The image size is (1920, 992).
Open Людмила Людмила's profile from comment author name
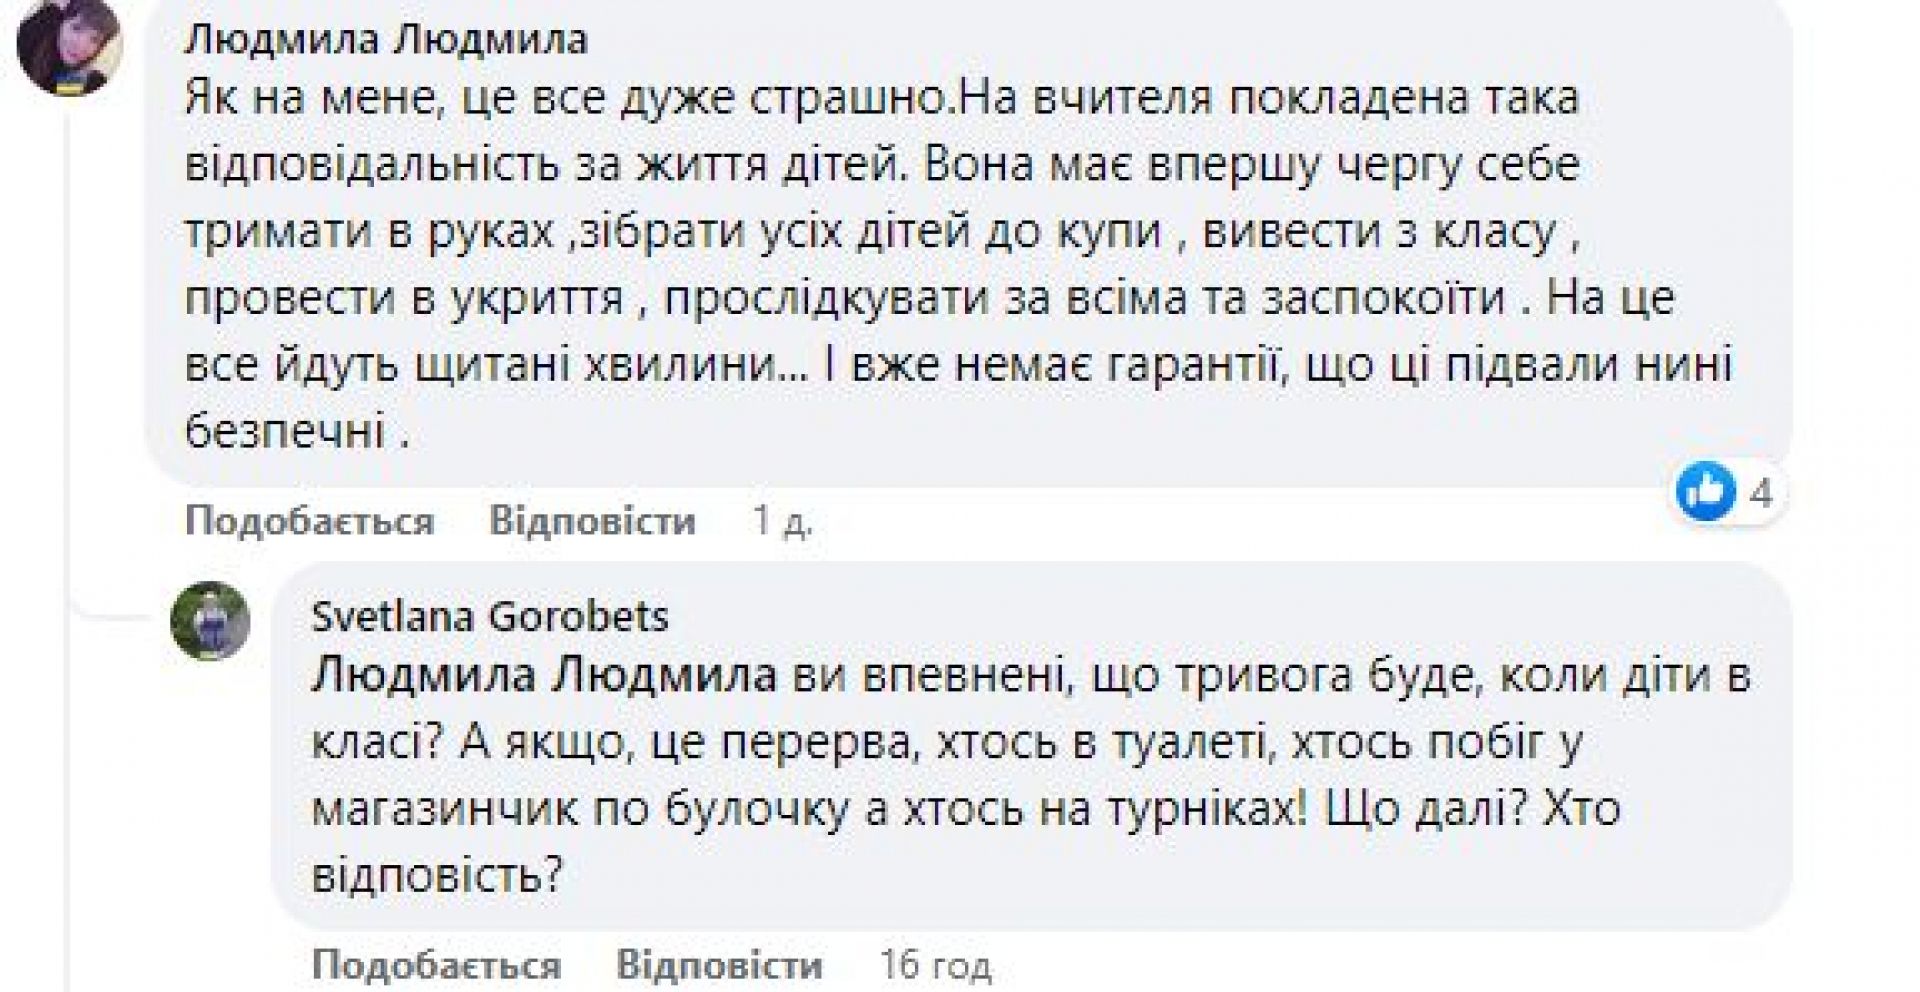386,40
